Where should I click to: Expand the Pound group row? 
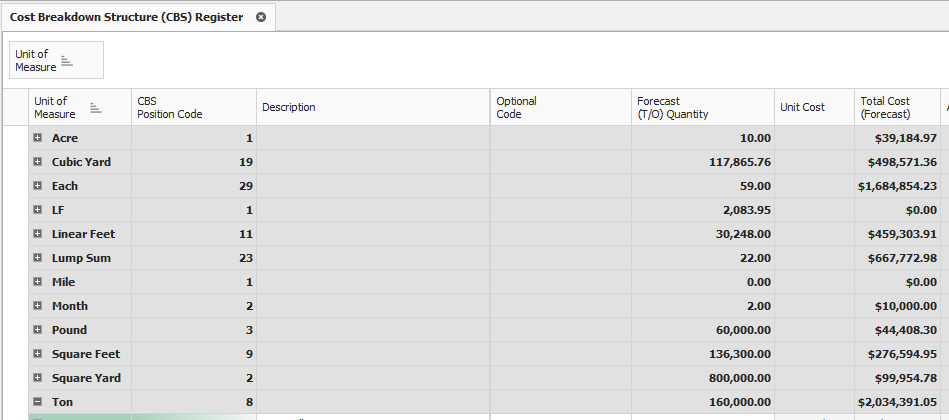click(37, 330)
